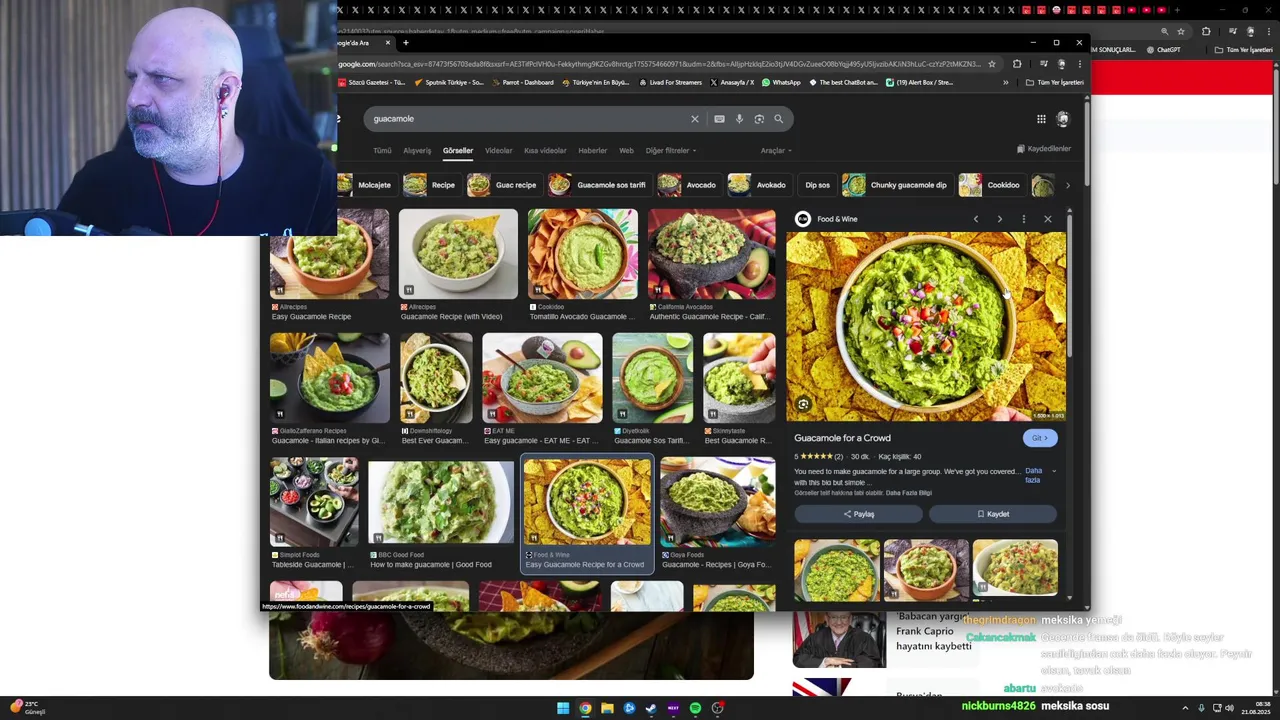
Task: Visit page with the Git button
Action: pyautogui.click(x=1040, y=438)
